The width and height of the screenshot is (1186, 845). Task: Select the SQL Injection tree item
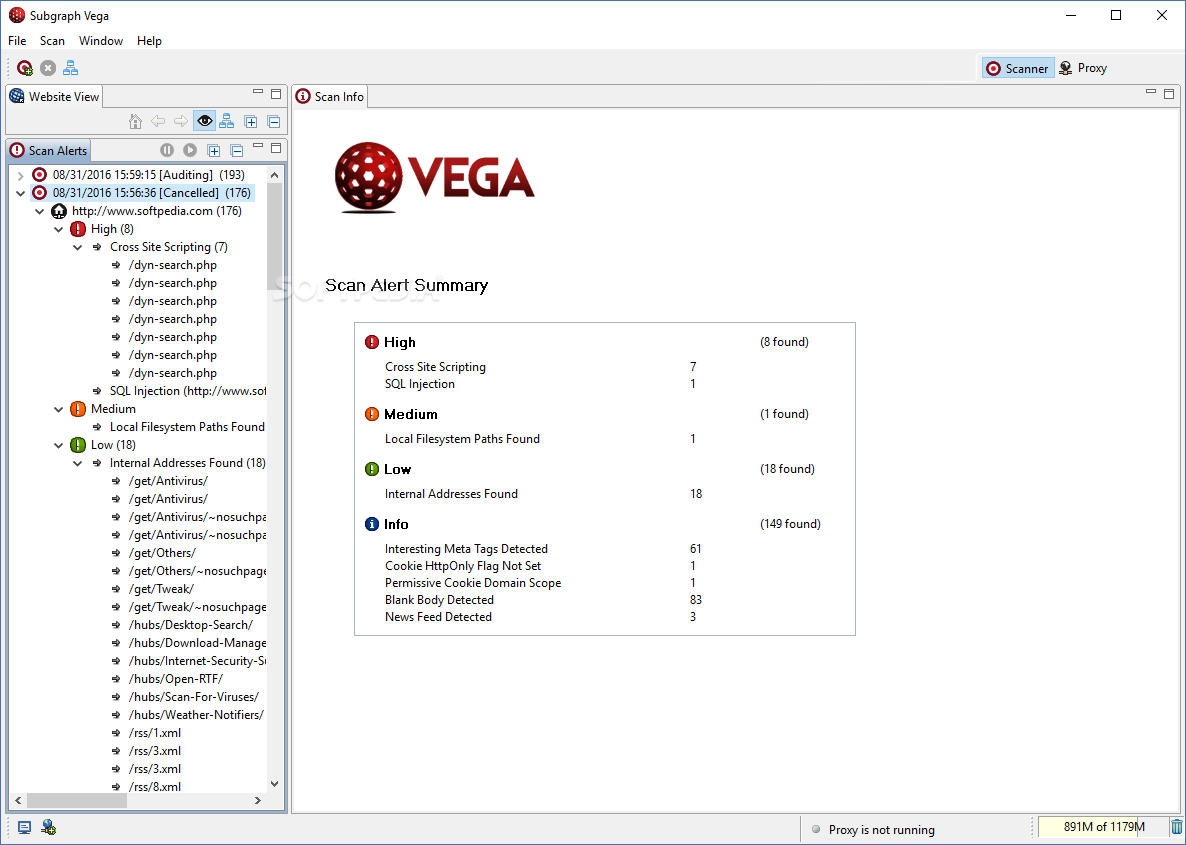click(x=180, y=391)
